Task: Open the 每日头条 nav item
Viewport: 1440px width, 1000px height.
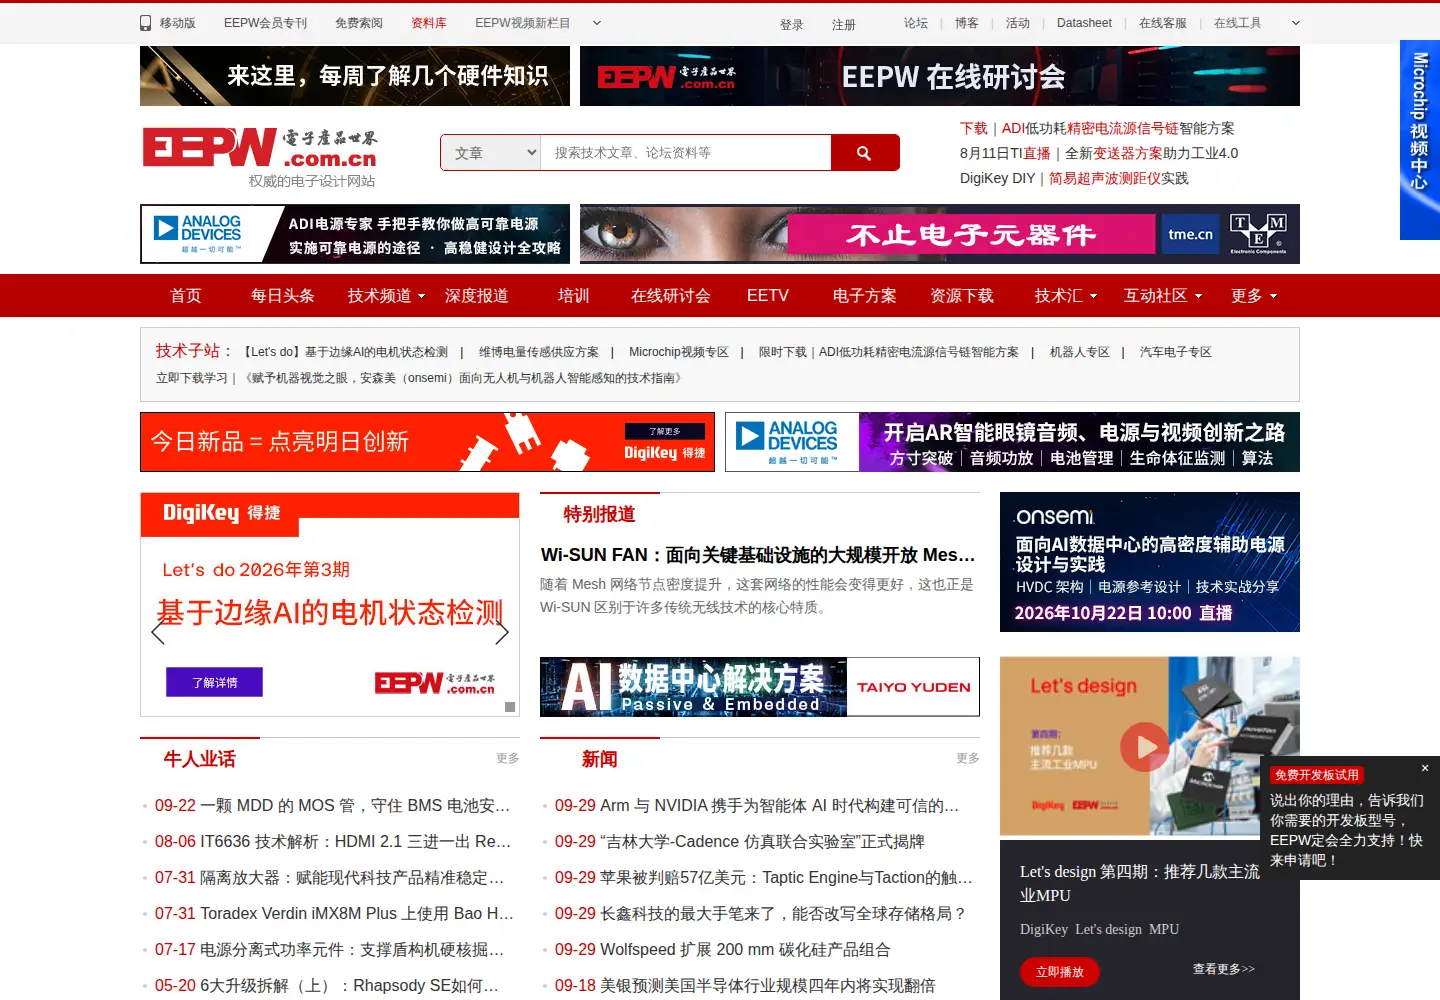Action: [282, 296]
